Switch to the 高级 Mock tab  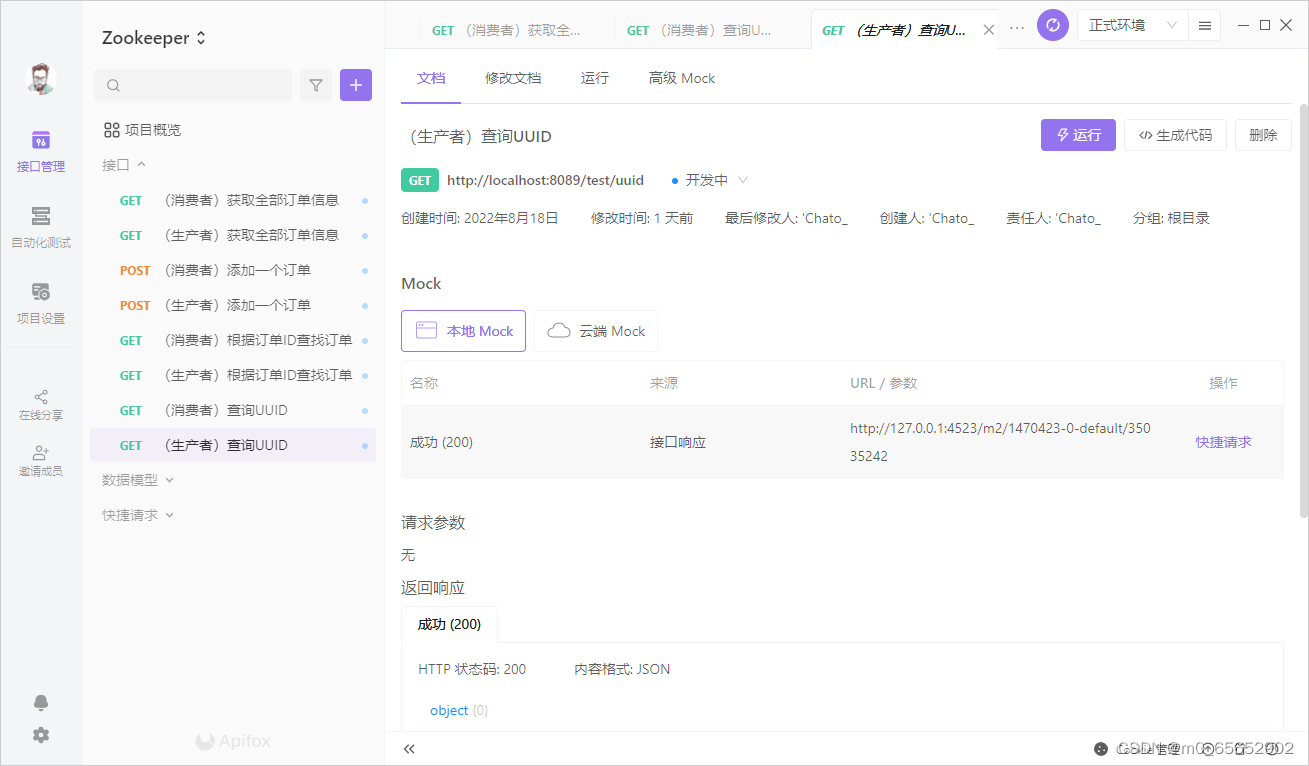[x=682, y=78]
